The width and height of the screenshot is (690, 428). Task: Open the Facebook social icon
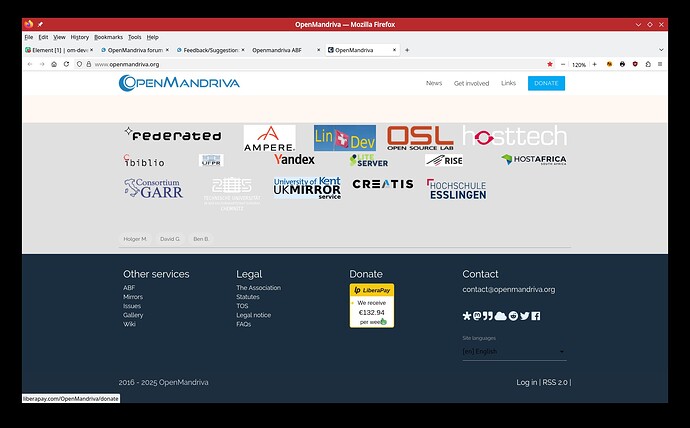pos(536,316)
